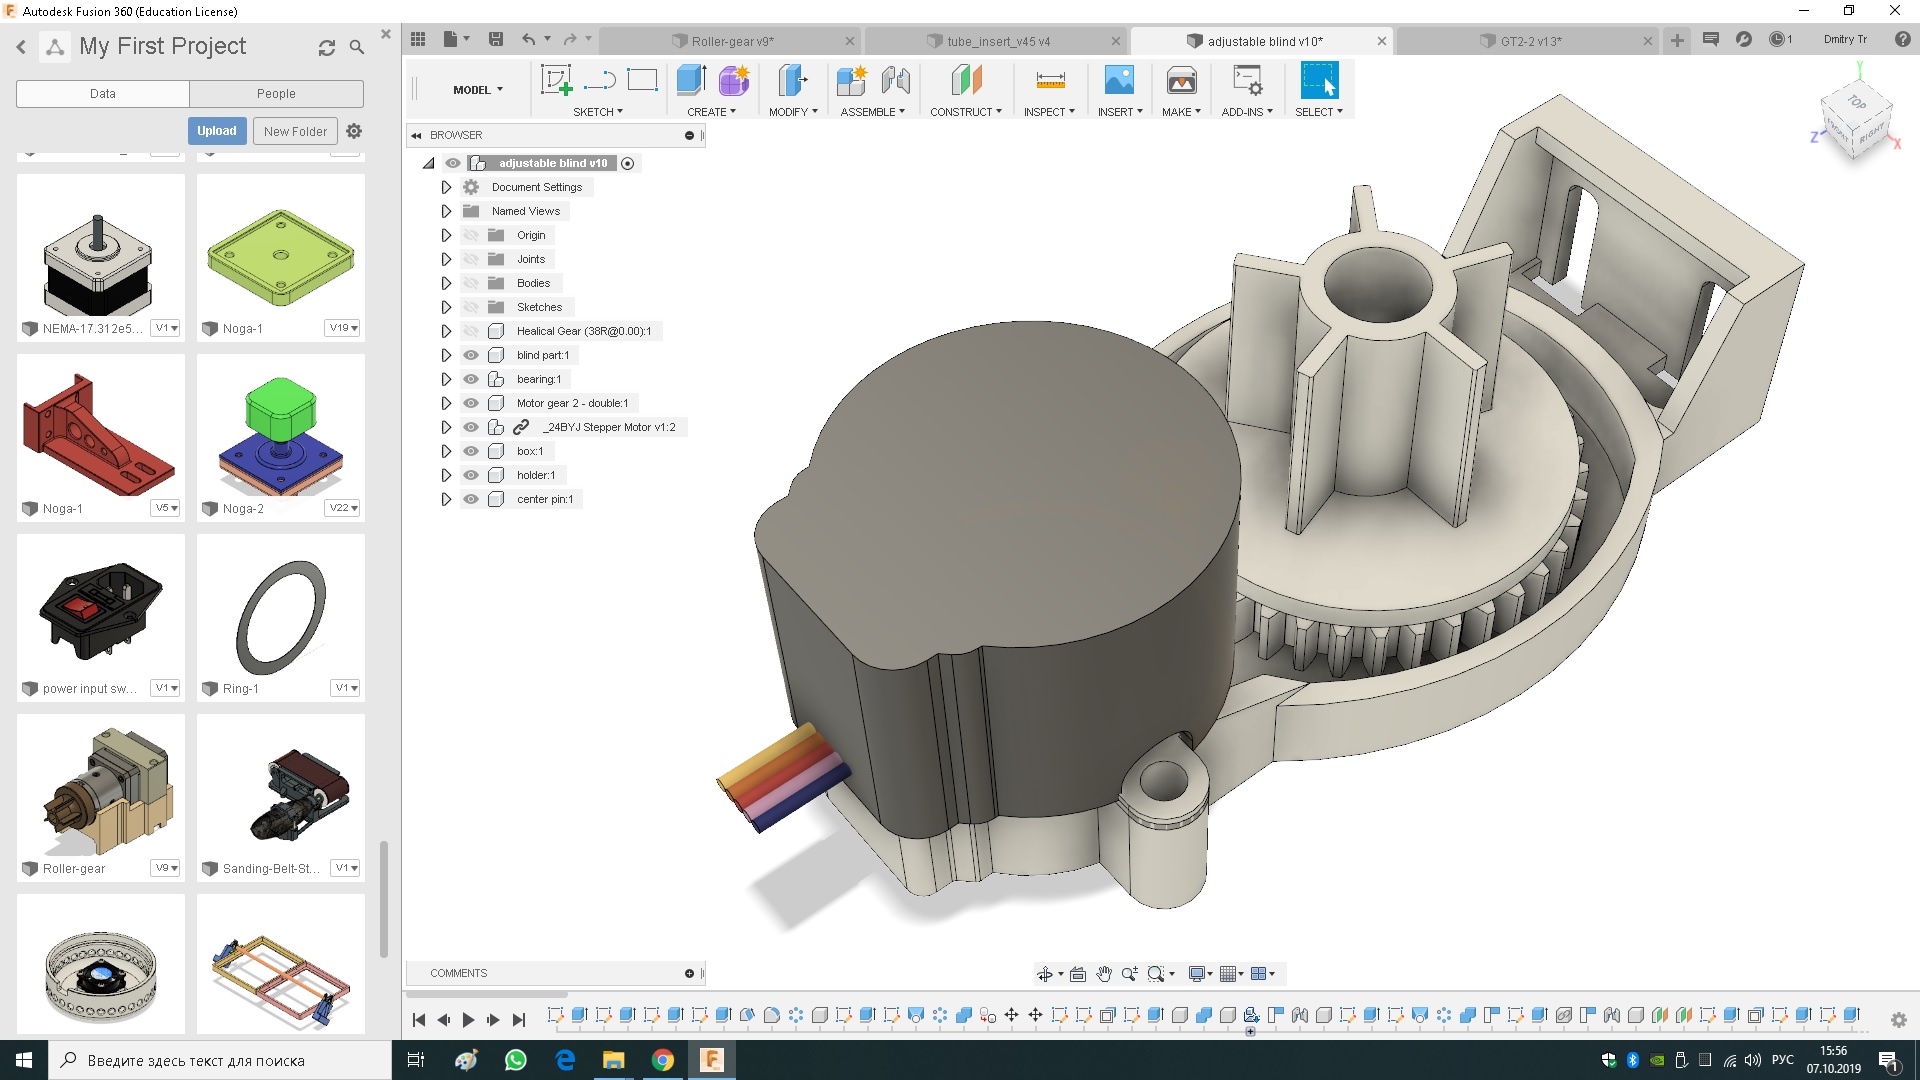Open the Insert image icon
1920x1080 pixels.
[x=1119, y=81]
